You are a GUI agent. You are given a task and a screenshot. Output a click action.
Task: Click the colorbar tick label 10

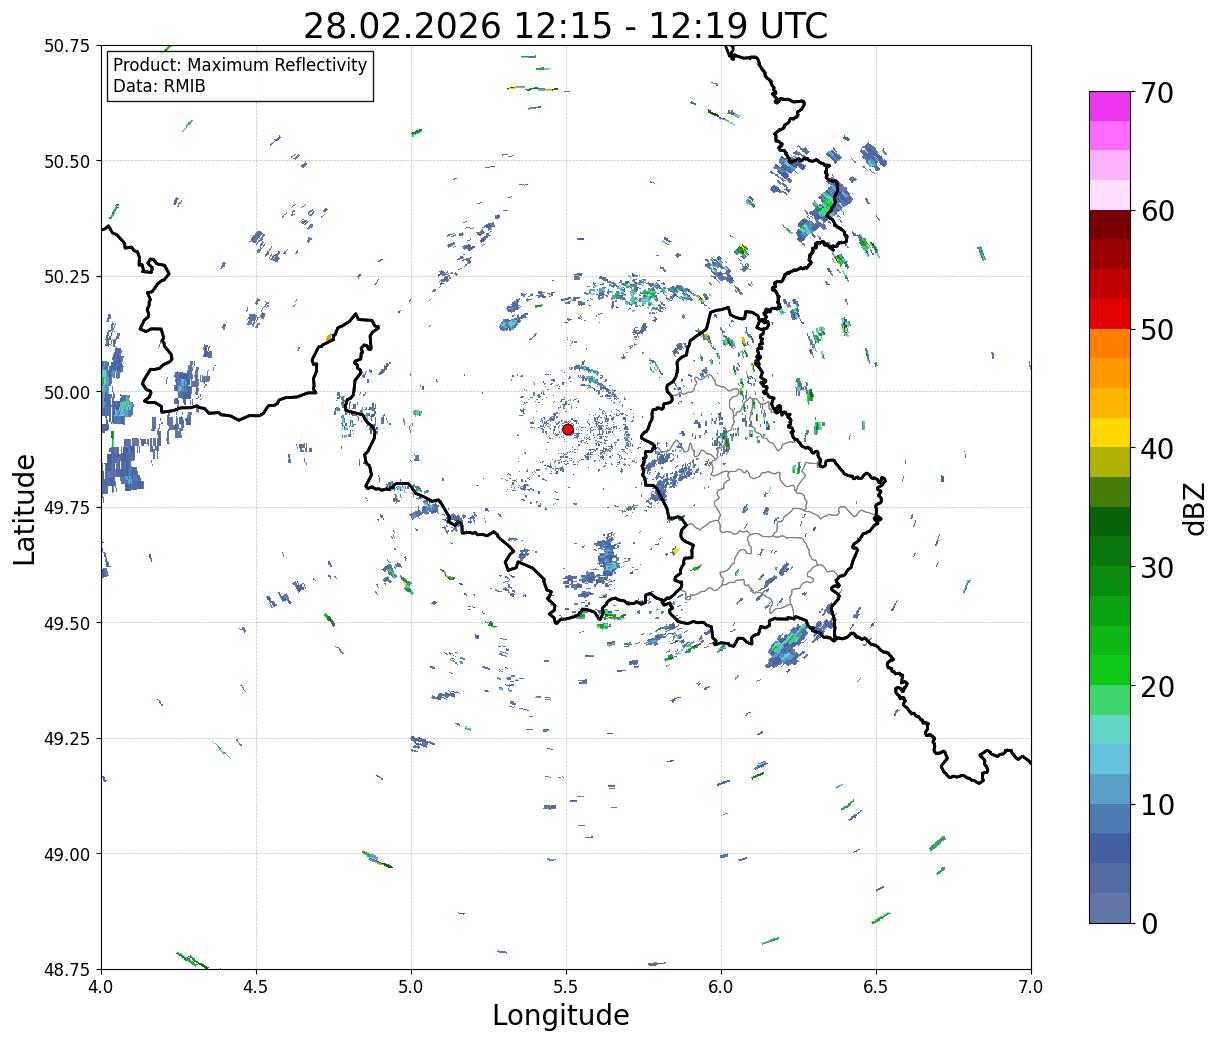tap(1157, 805)
